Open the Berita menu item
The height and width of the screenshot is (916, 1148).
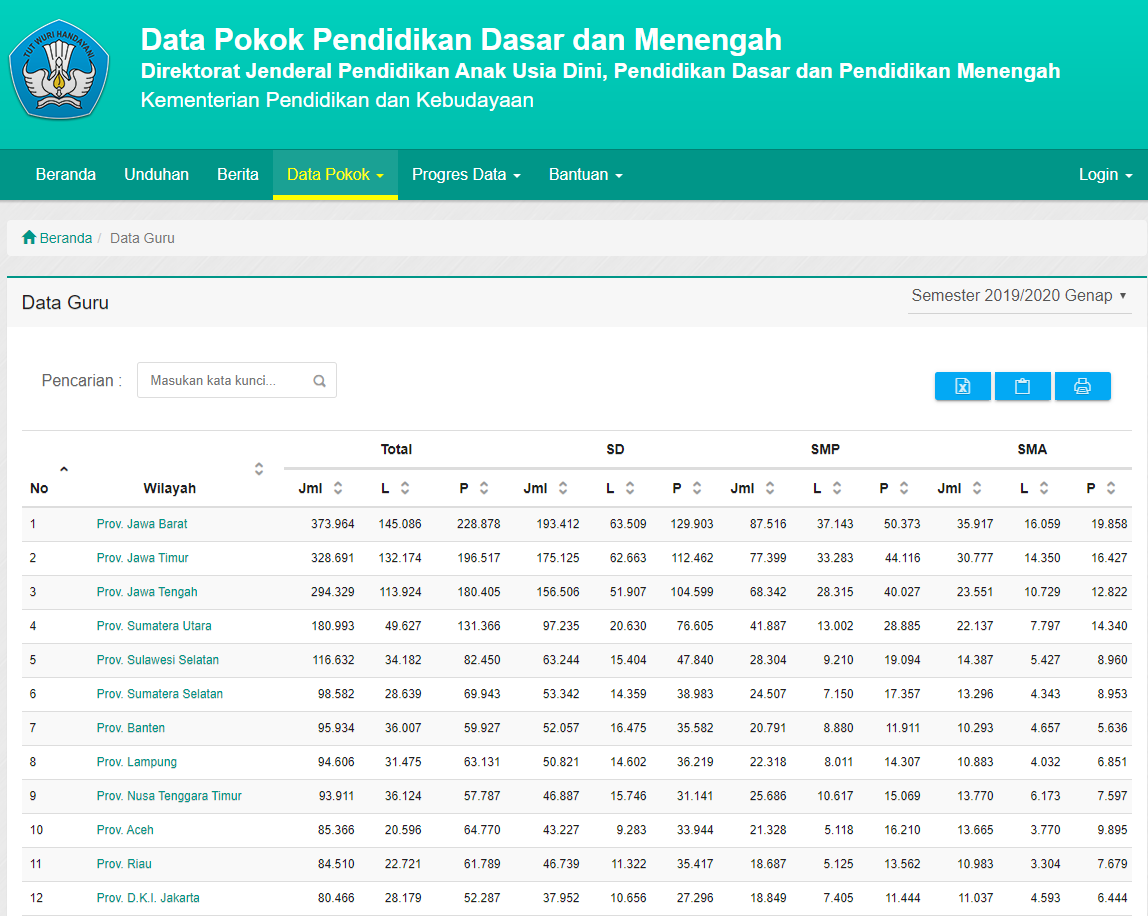tap(238, 175)
